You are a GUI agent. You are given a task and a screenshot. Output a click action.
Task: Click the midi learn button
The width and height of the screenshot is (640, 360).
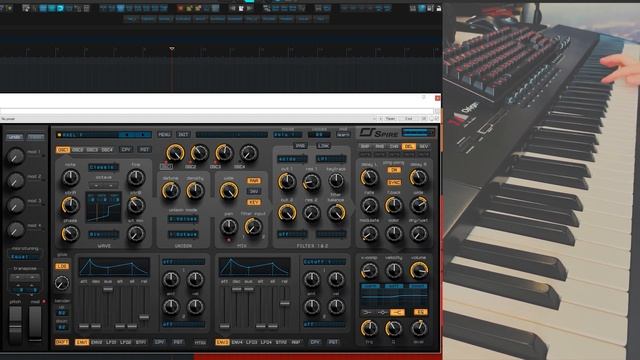[343, 134]
